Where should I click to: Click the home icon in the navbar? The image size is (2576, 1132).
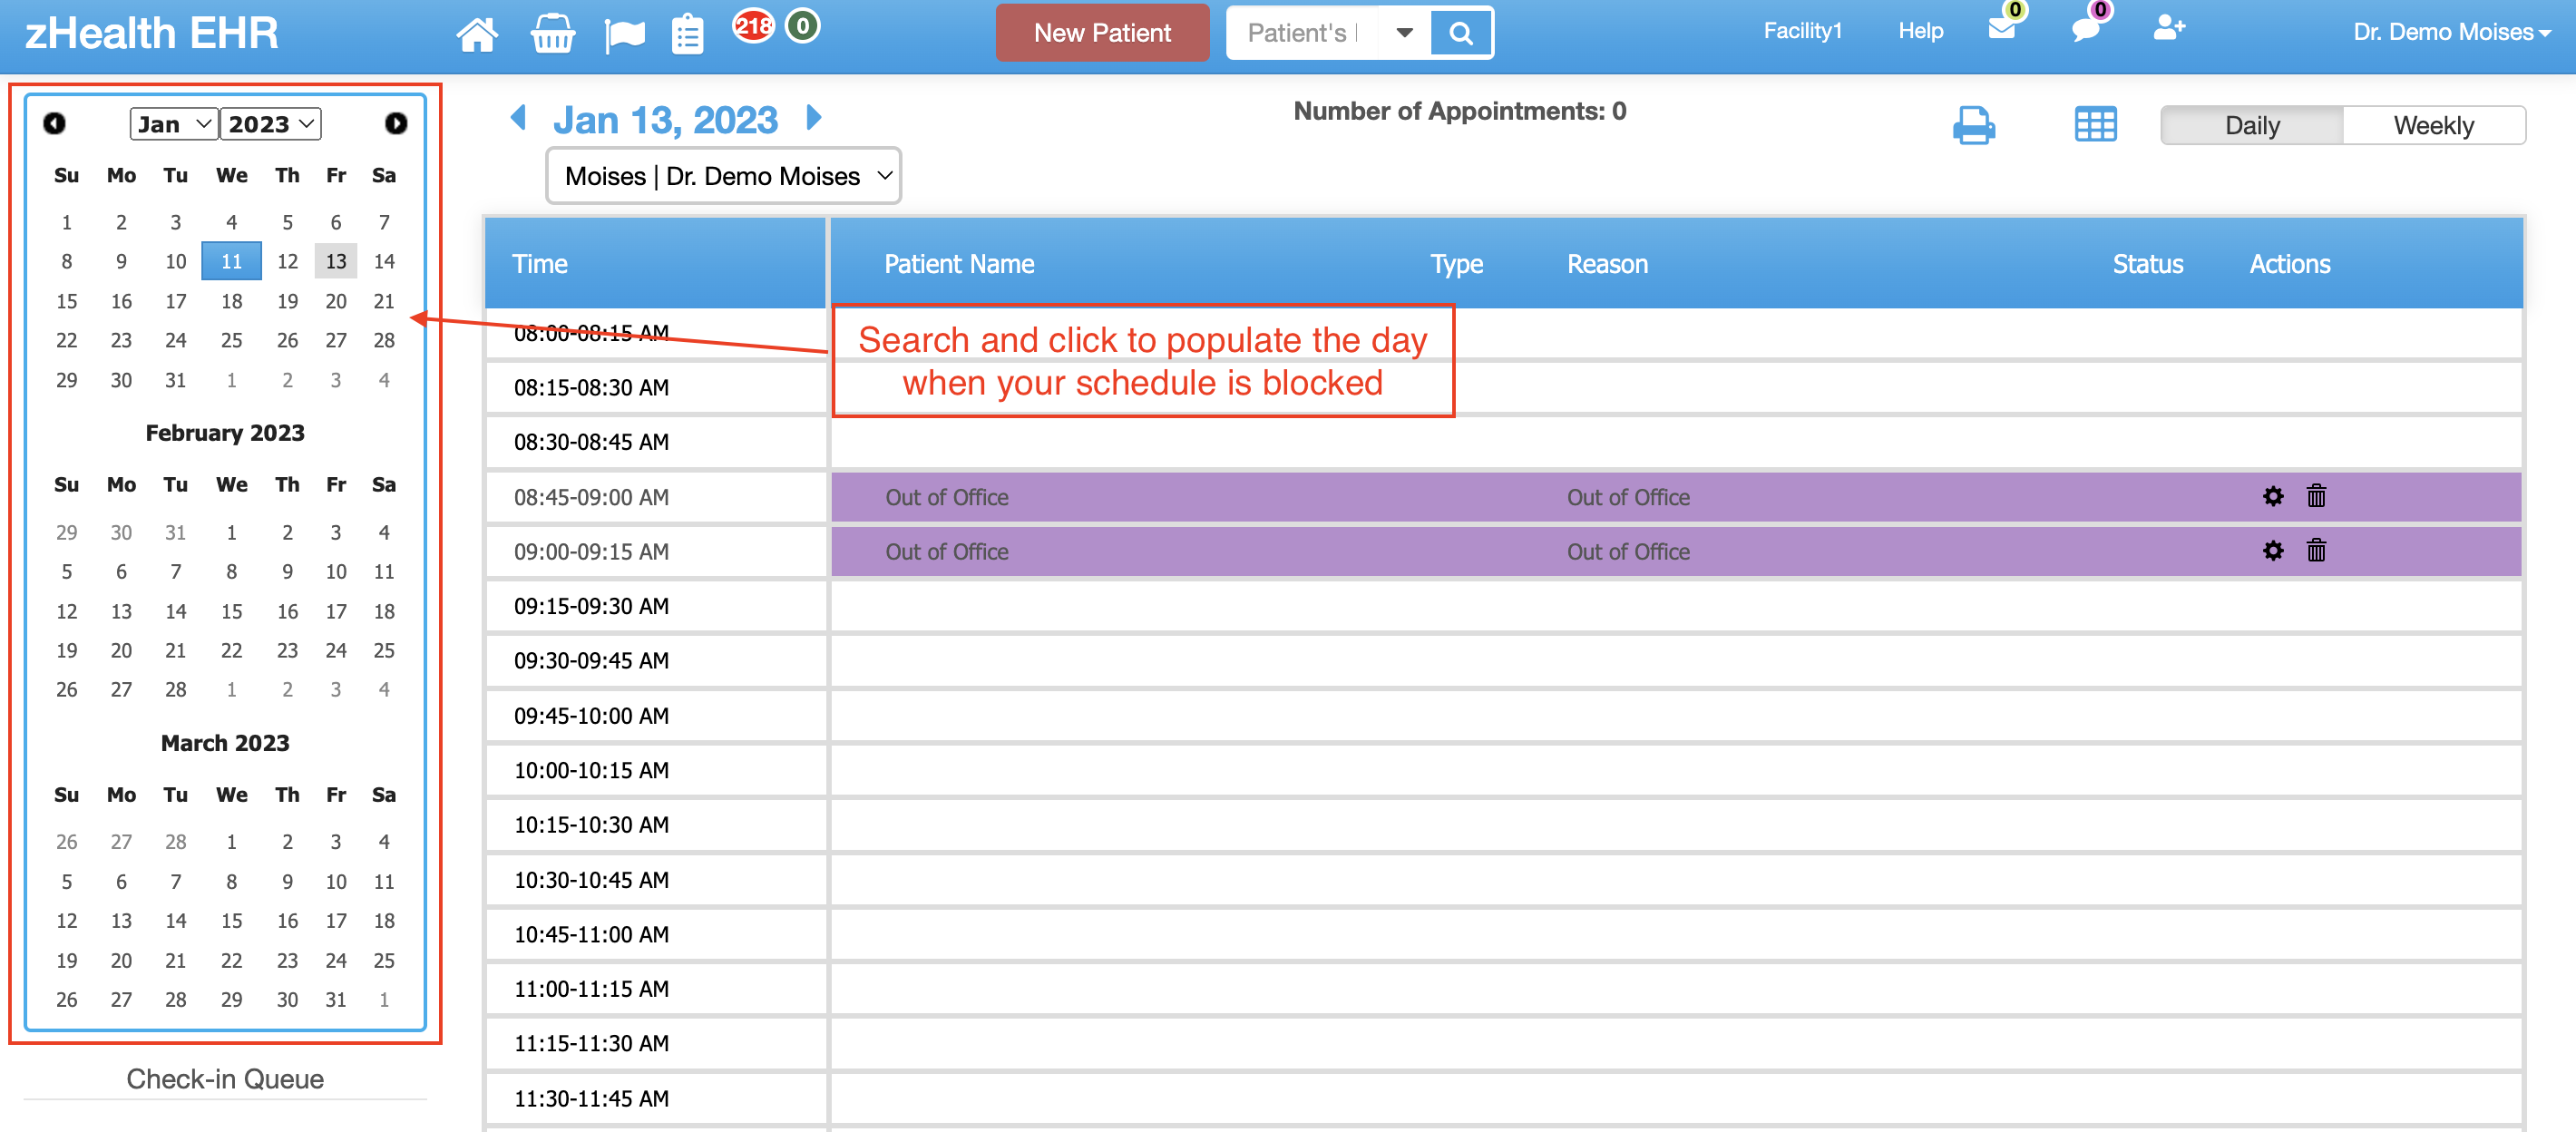(478, 32)
